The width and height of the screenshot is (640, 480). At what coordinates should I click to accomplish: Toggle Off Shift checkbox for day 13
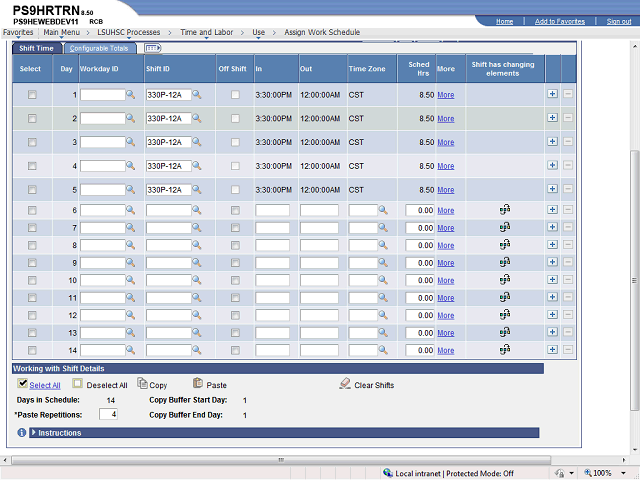click(235, 333)
